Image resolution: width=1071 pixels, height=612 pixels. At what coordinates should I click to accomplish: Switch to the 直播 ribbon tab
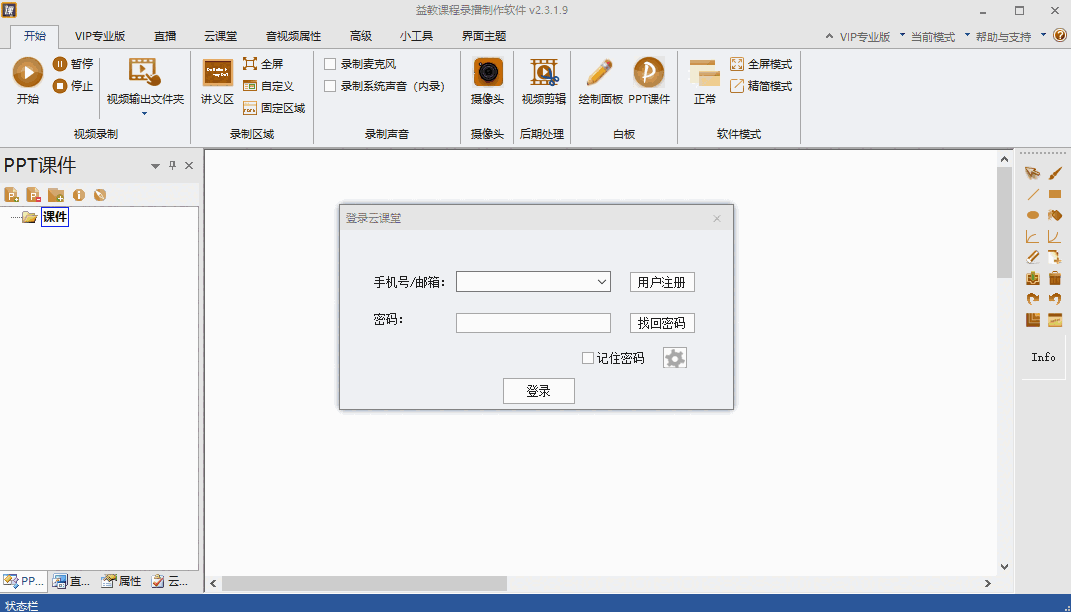click(164, 35)
